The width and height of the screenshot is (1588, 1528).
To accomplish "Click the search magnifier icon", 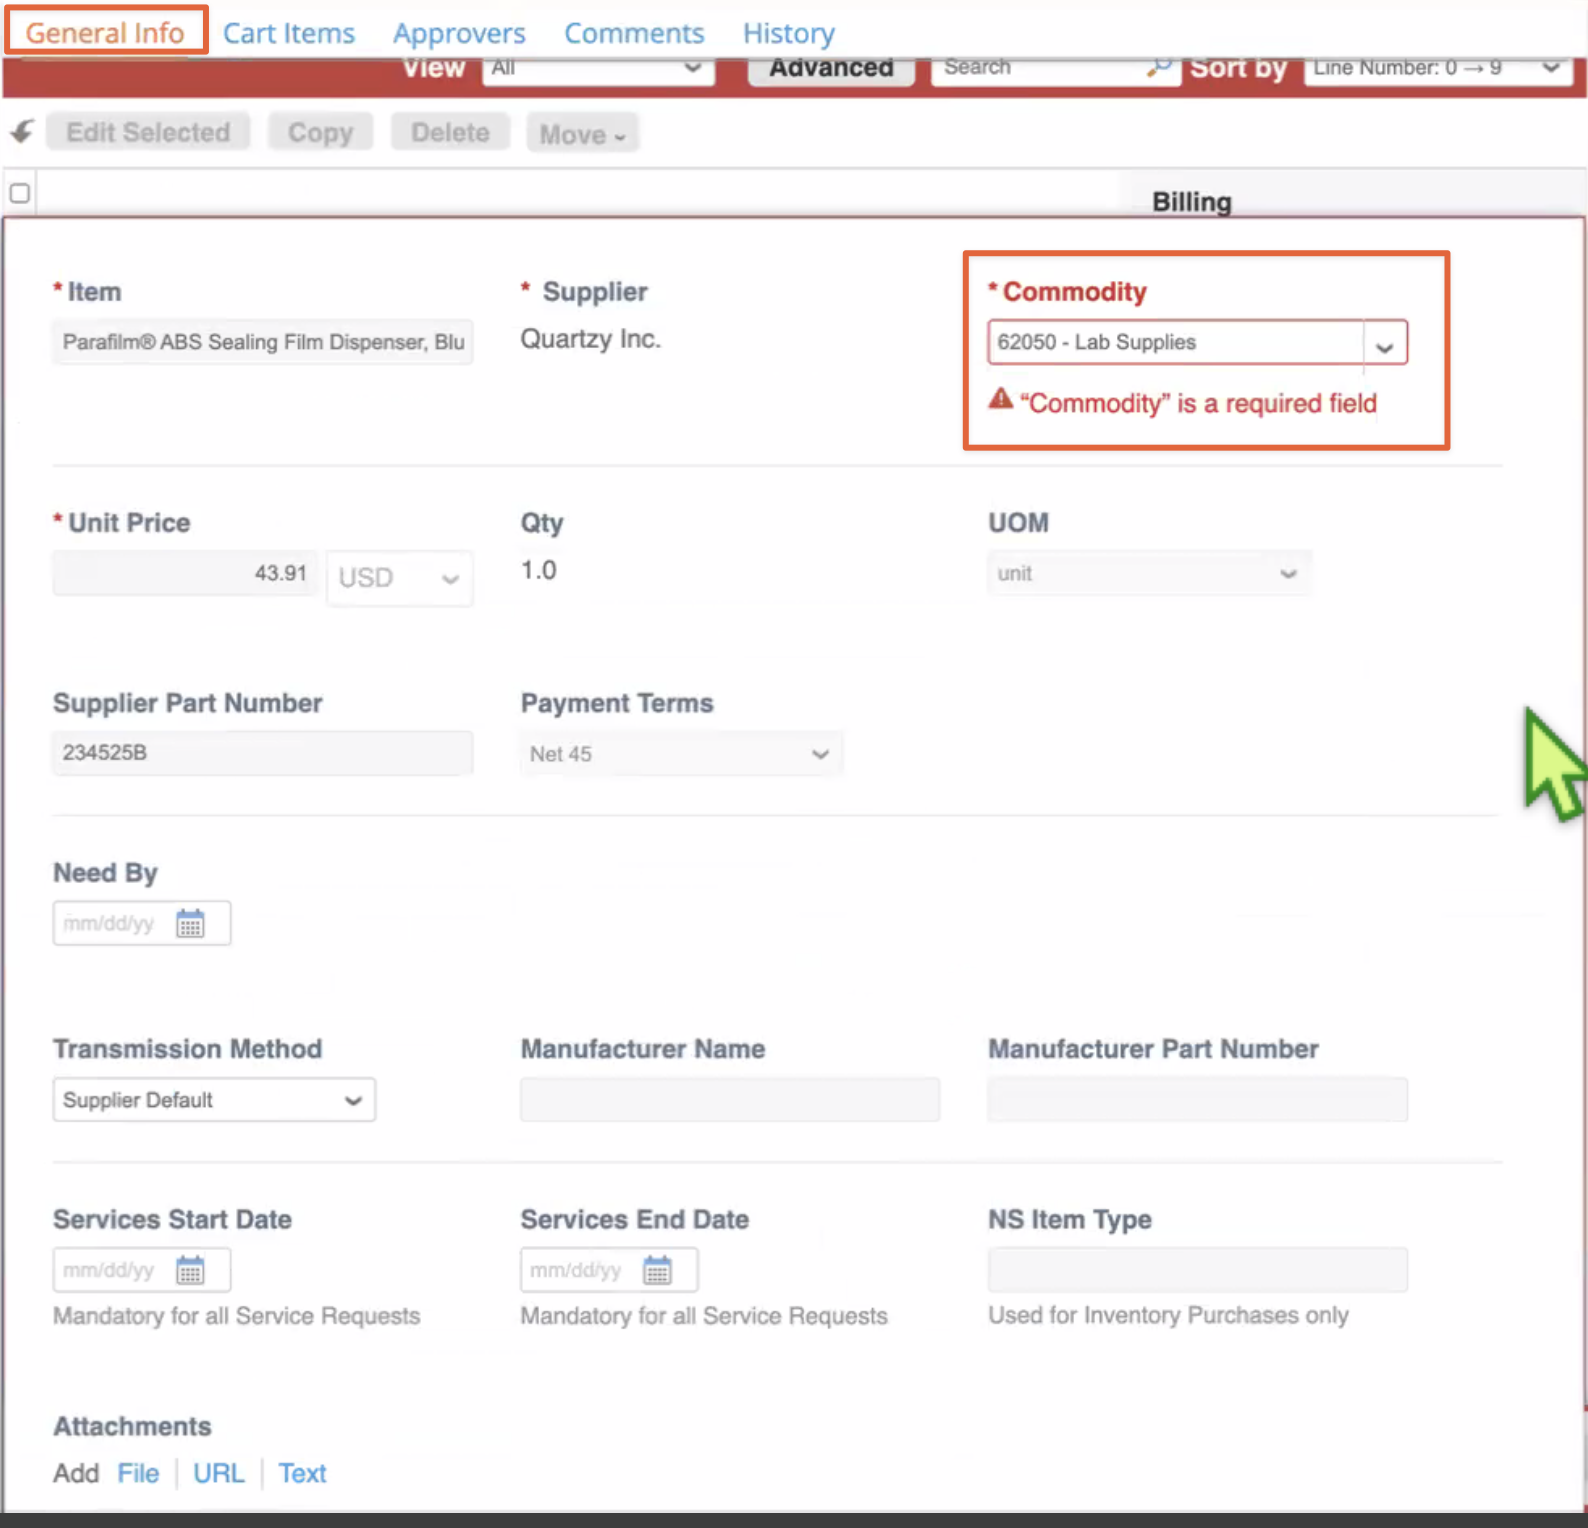I will (1159, 68).
